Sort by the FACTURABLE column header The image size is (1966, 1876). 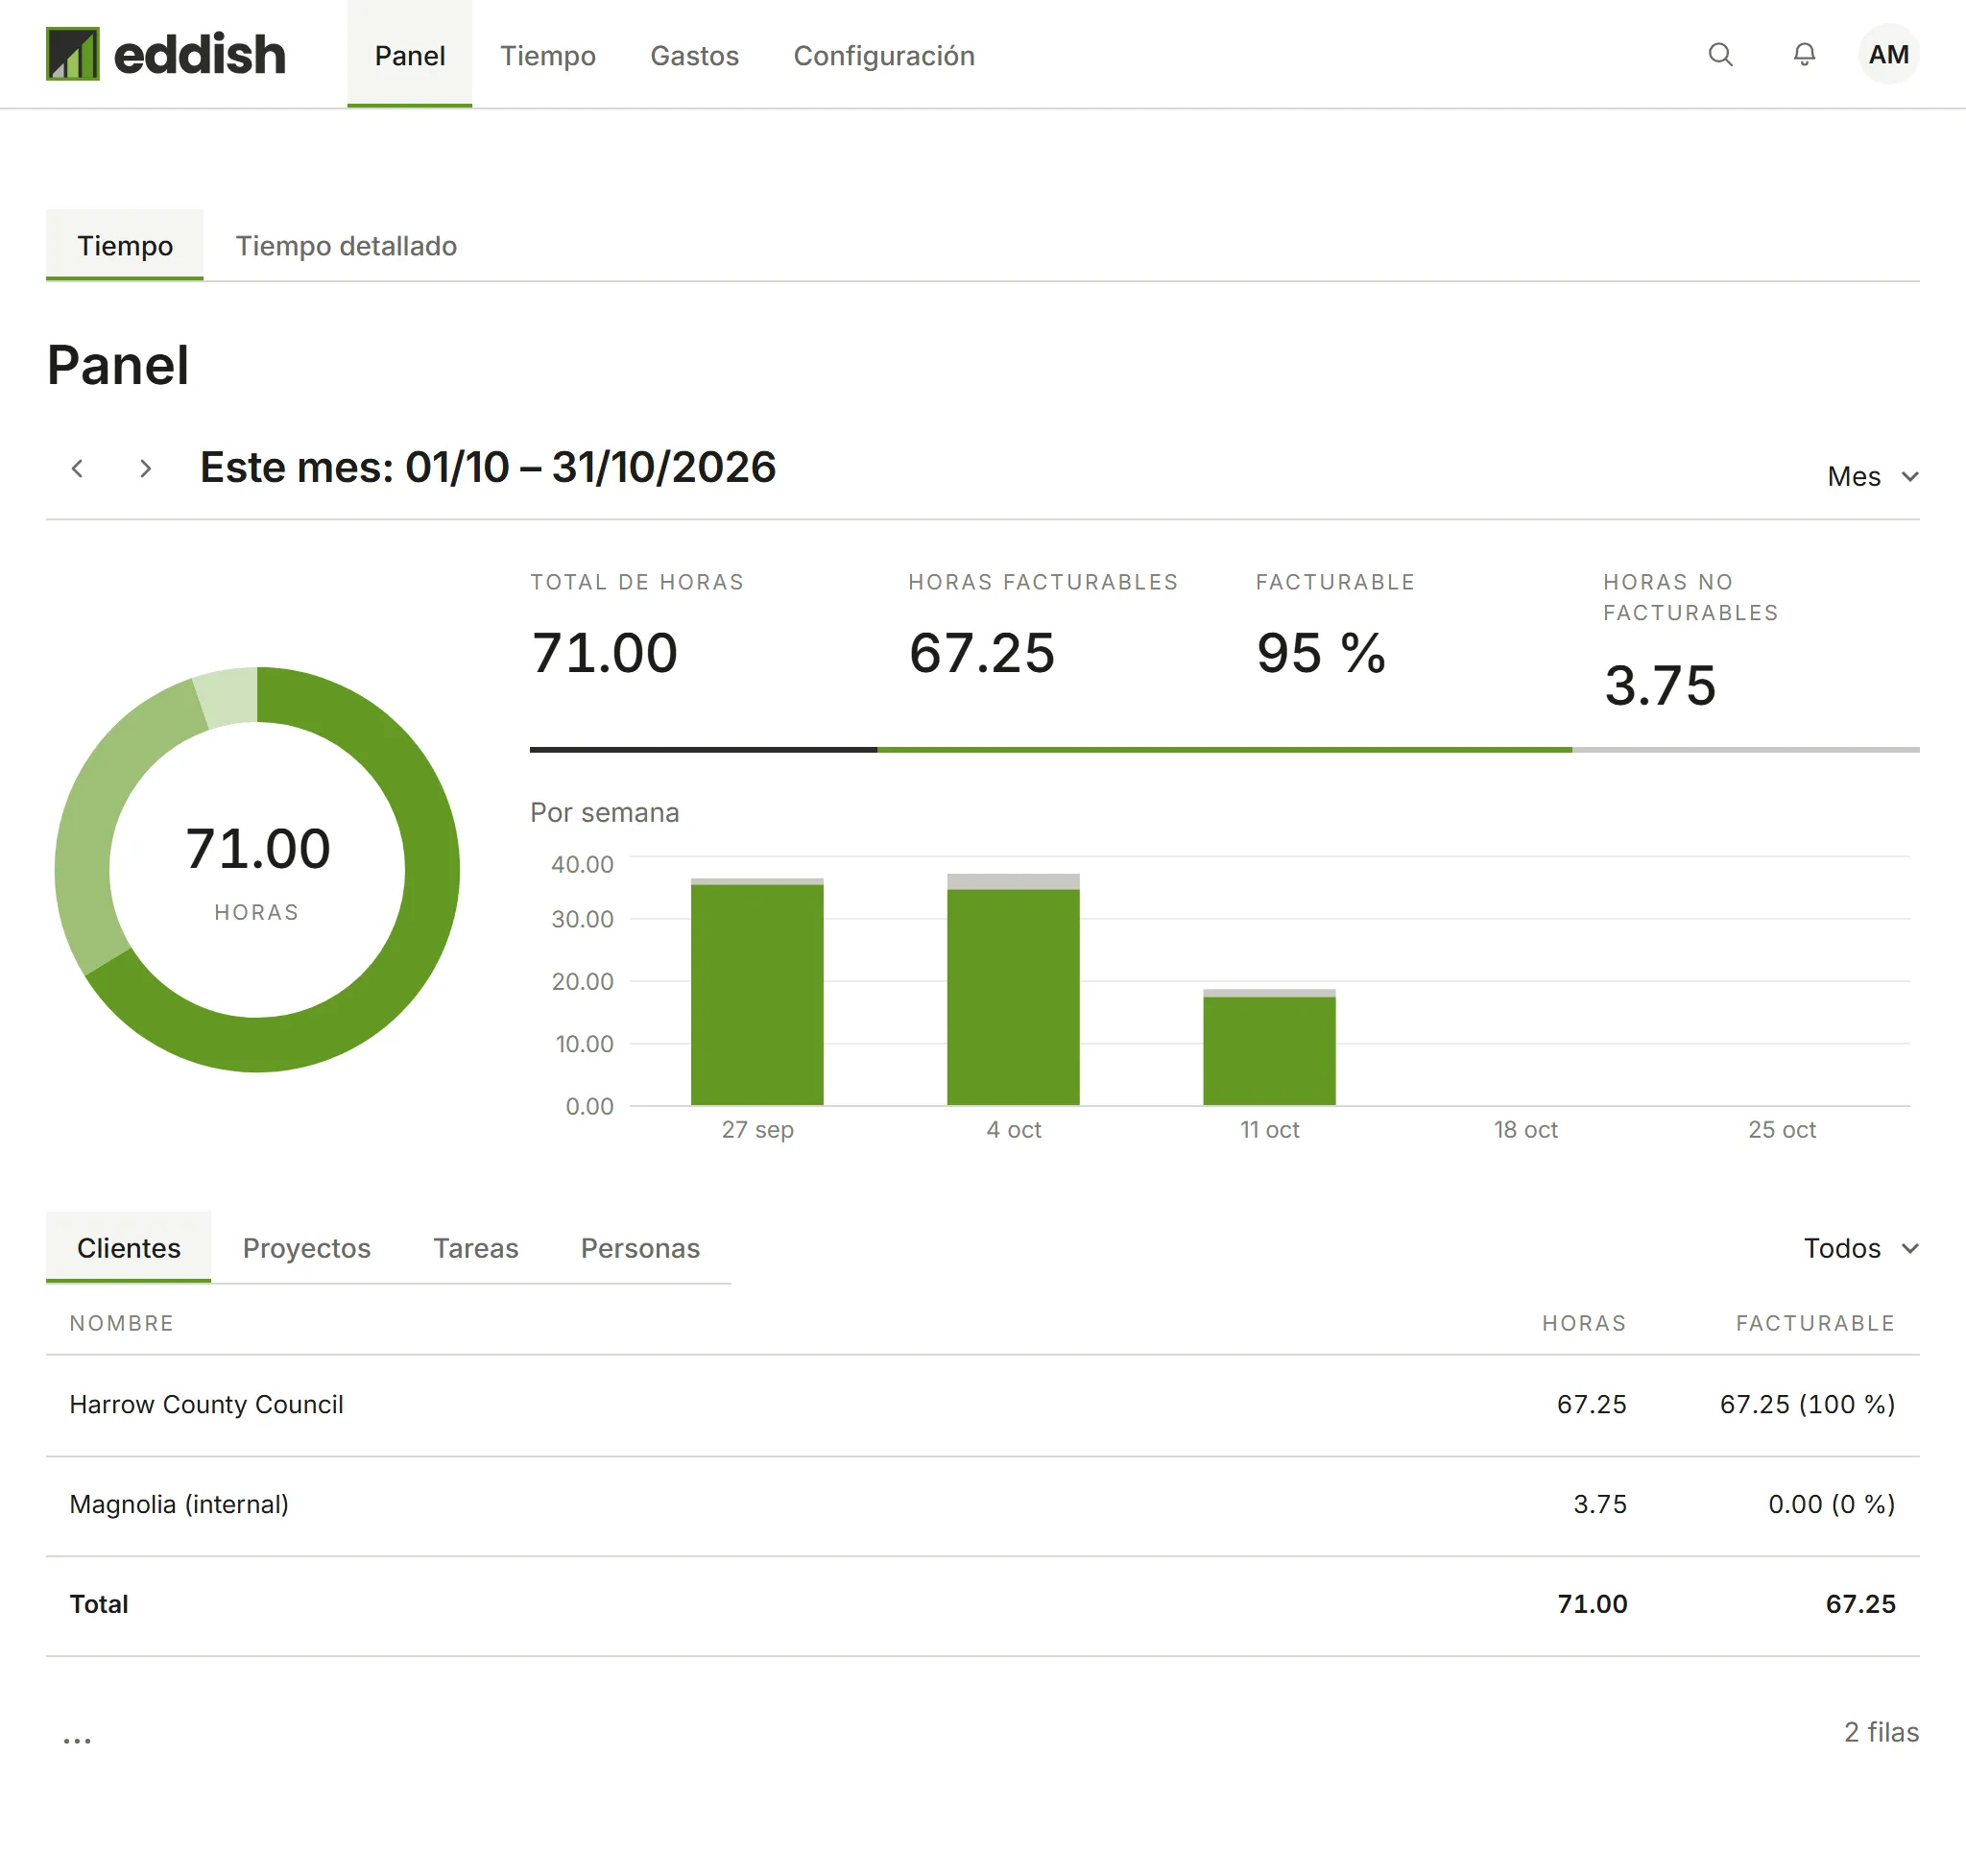pyautogui.click(x=1815, y=1323)
